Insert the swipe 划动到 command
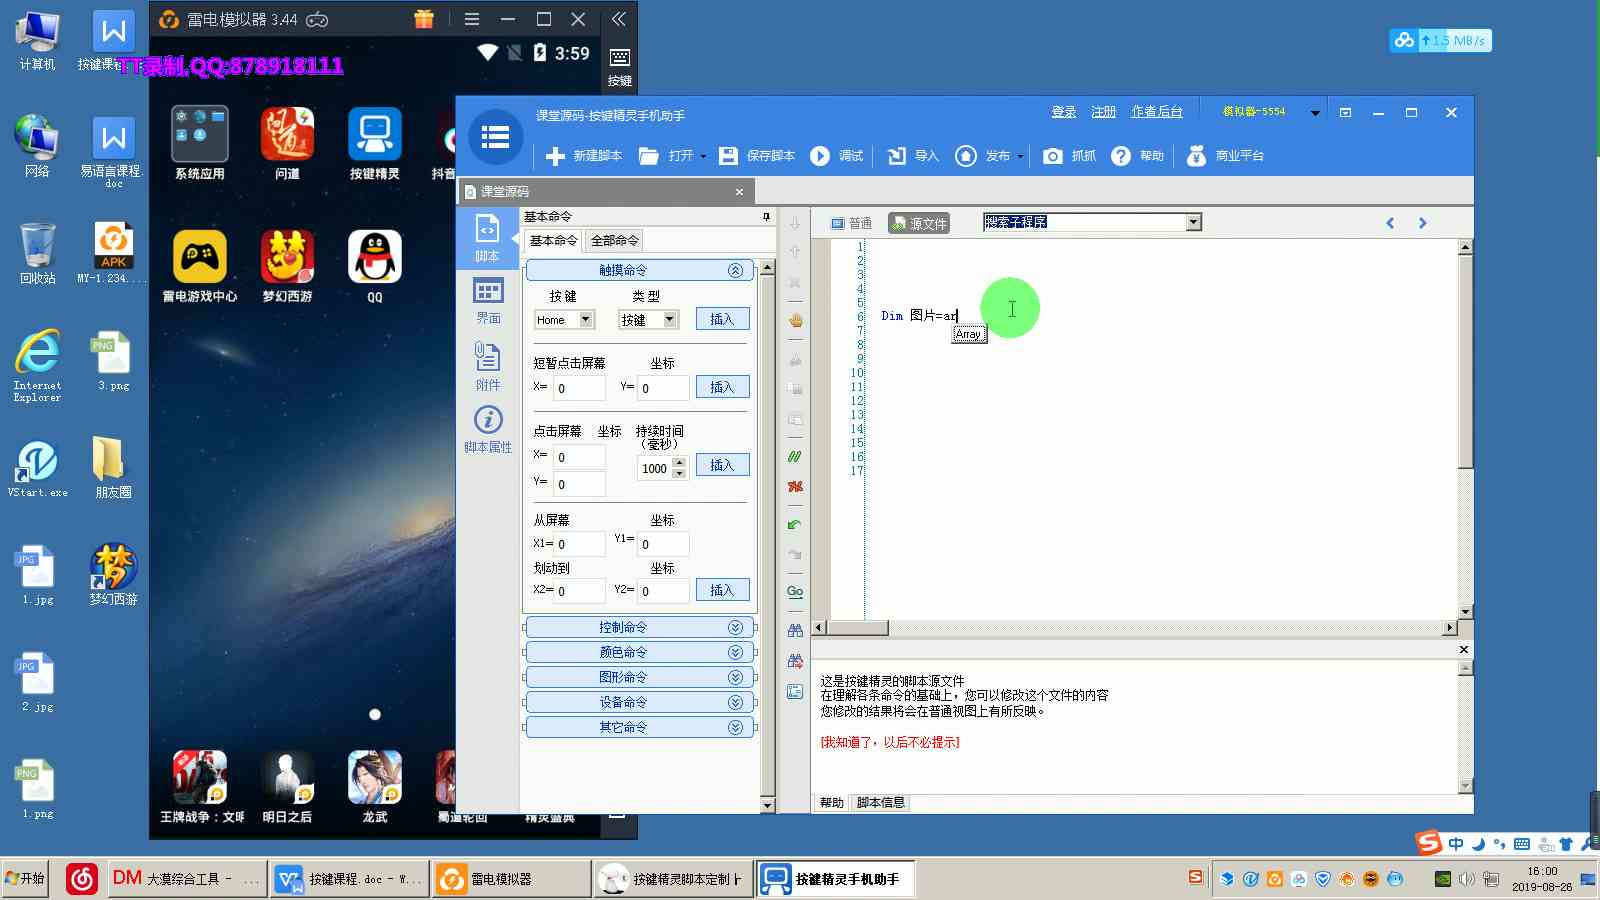This screenshot has width=1600, height=900. pyautogui.click(x=722, y=590)
